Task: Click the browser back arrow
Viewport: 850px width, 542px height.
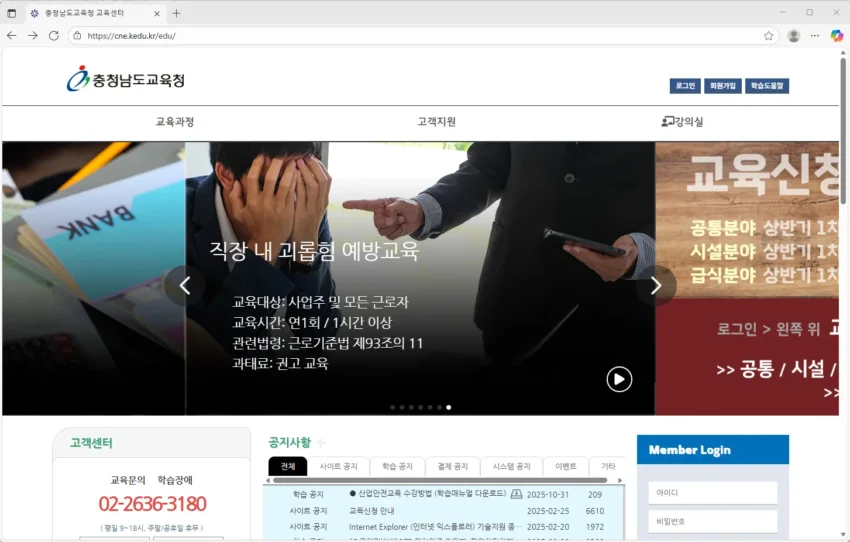Action: pos(12,35)
